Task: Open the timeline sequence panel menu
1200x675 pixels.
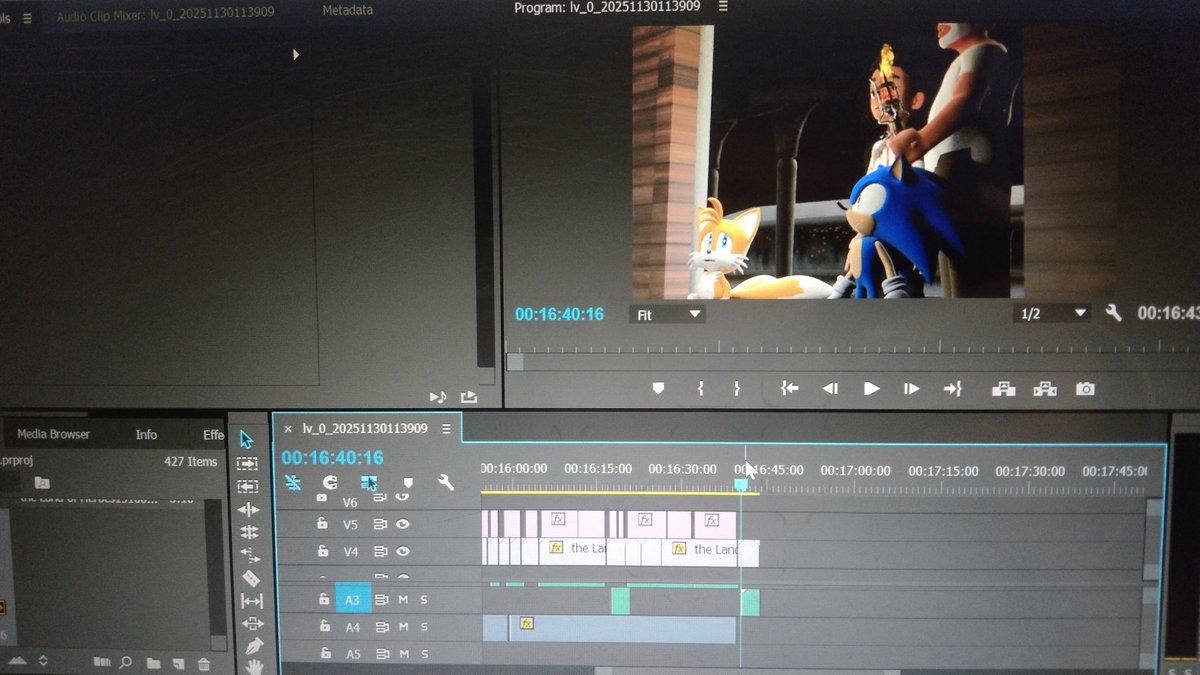Action: click(x=447, y=428)
